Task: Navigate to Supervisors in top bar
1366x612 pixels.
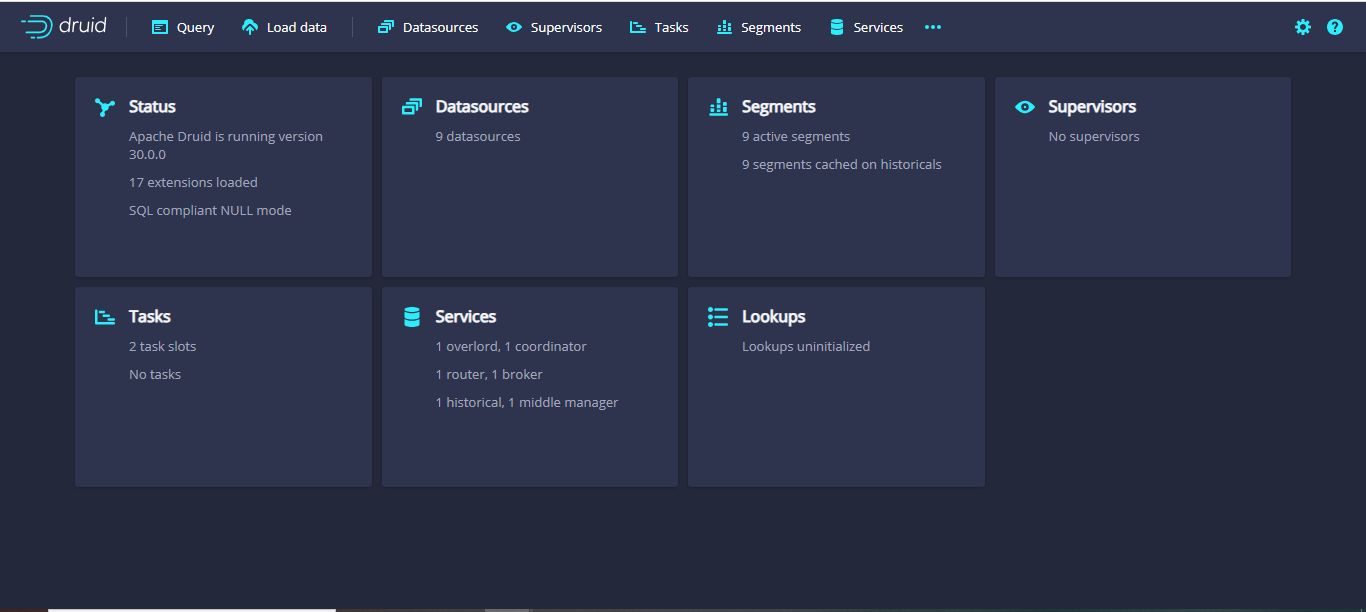Action: click(x=553, y=27)
